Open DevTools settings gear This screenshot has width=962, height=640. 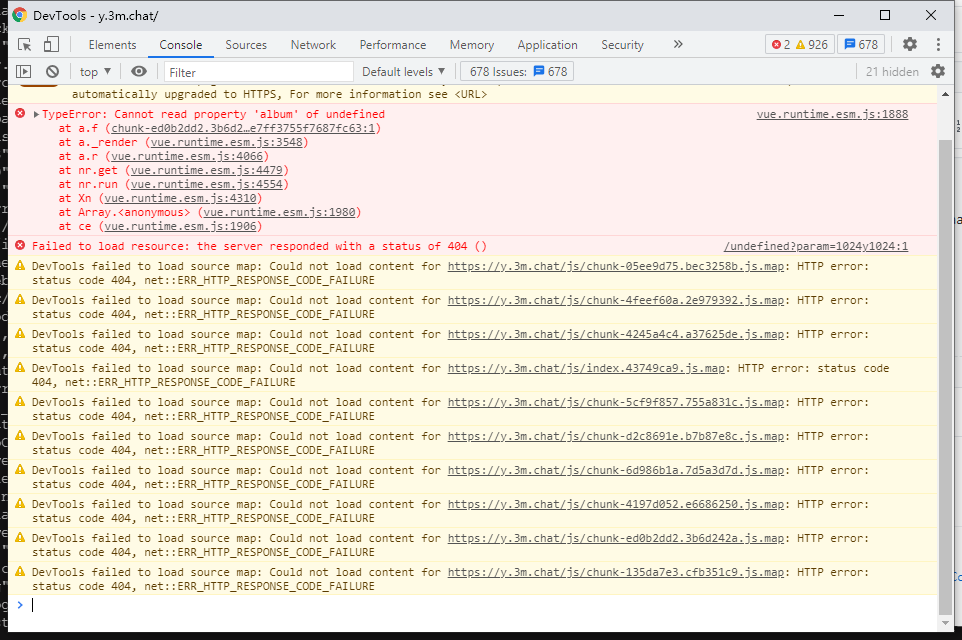910,44
